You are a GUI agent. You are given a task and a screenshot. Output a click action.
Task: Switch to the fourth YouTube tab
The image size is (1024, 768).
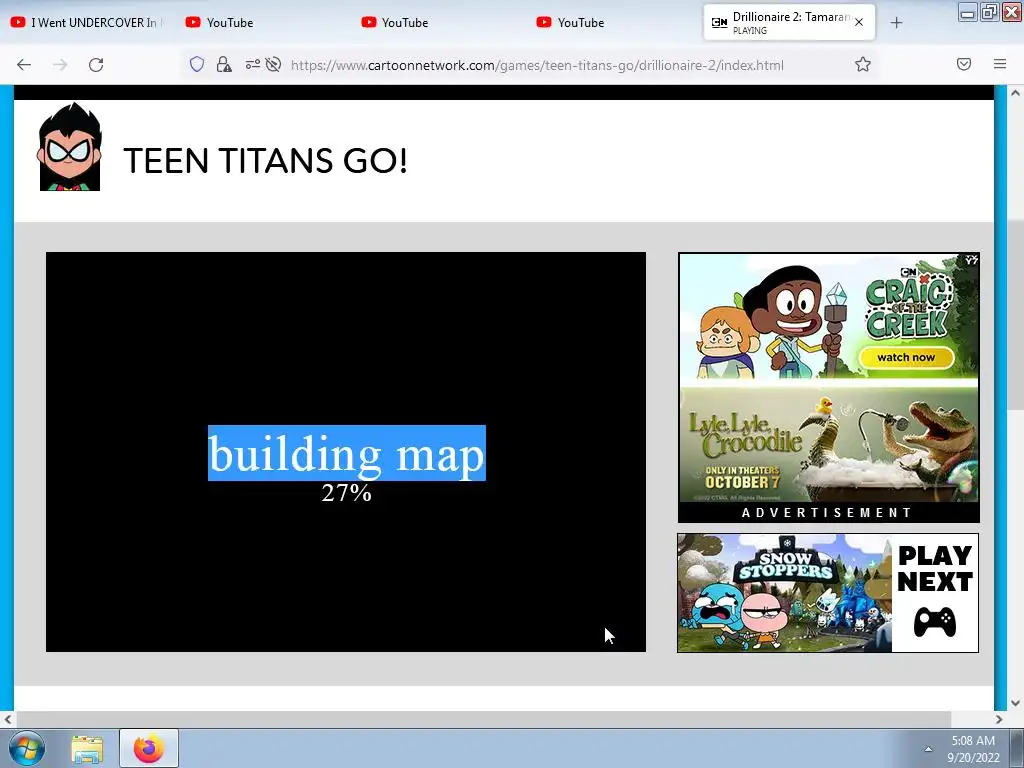613,23
